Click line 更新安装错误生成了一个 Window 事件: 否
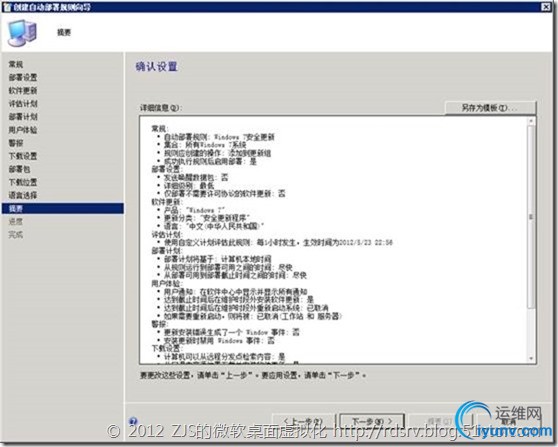The height and width of the screenshot is (447, 558). (x=232, y=332)
